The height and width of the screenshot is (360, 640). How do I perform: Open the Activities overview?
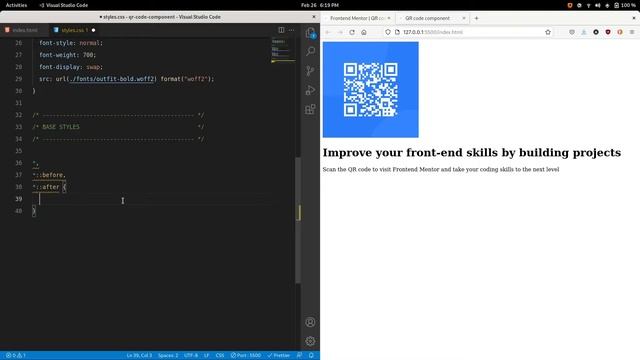point(16,5)
